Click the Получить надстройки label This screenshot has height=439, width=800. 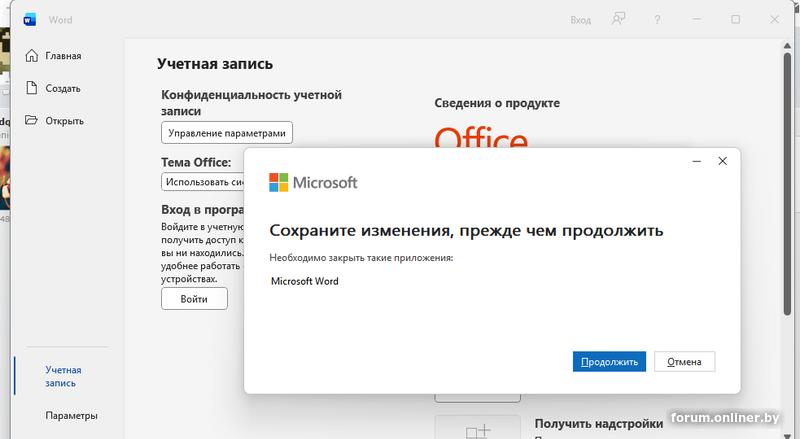599,424
